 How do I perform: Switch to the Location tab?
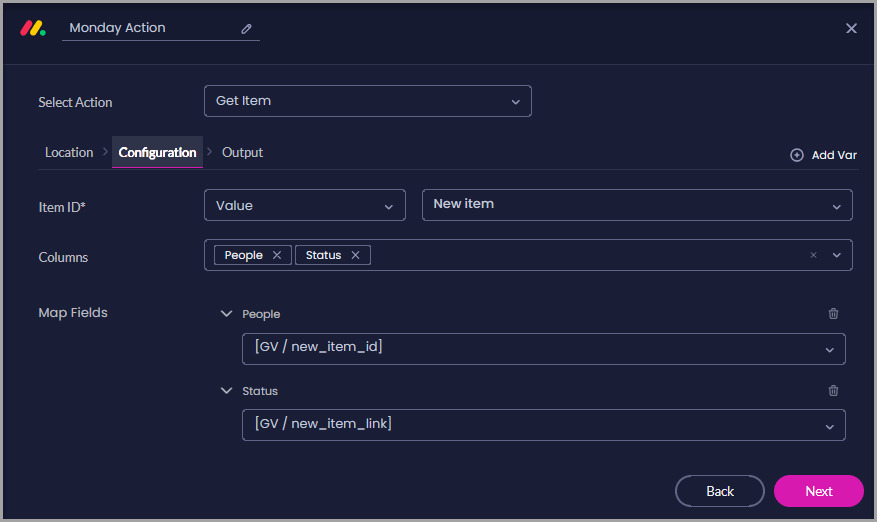pyautogui.click(x=69, y=152)
